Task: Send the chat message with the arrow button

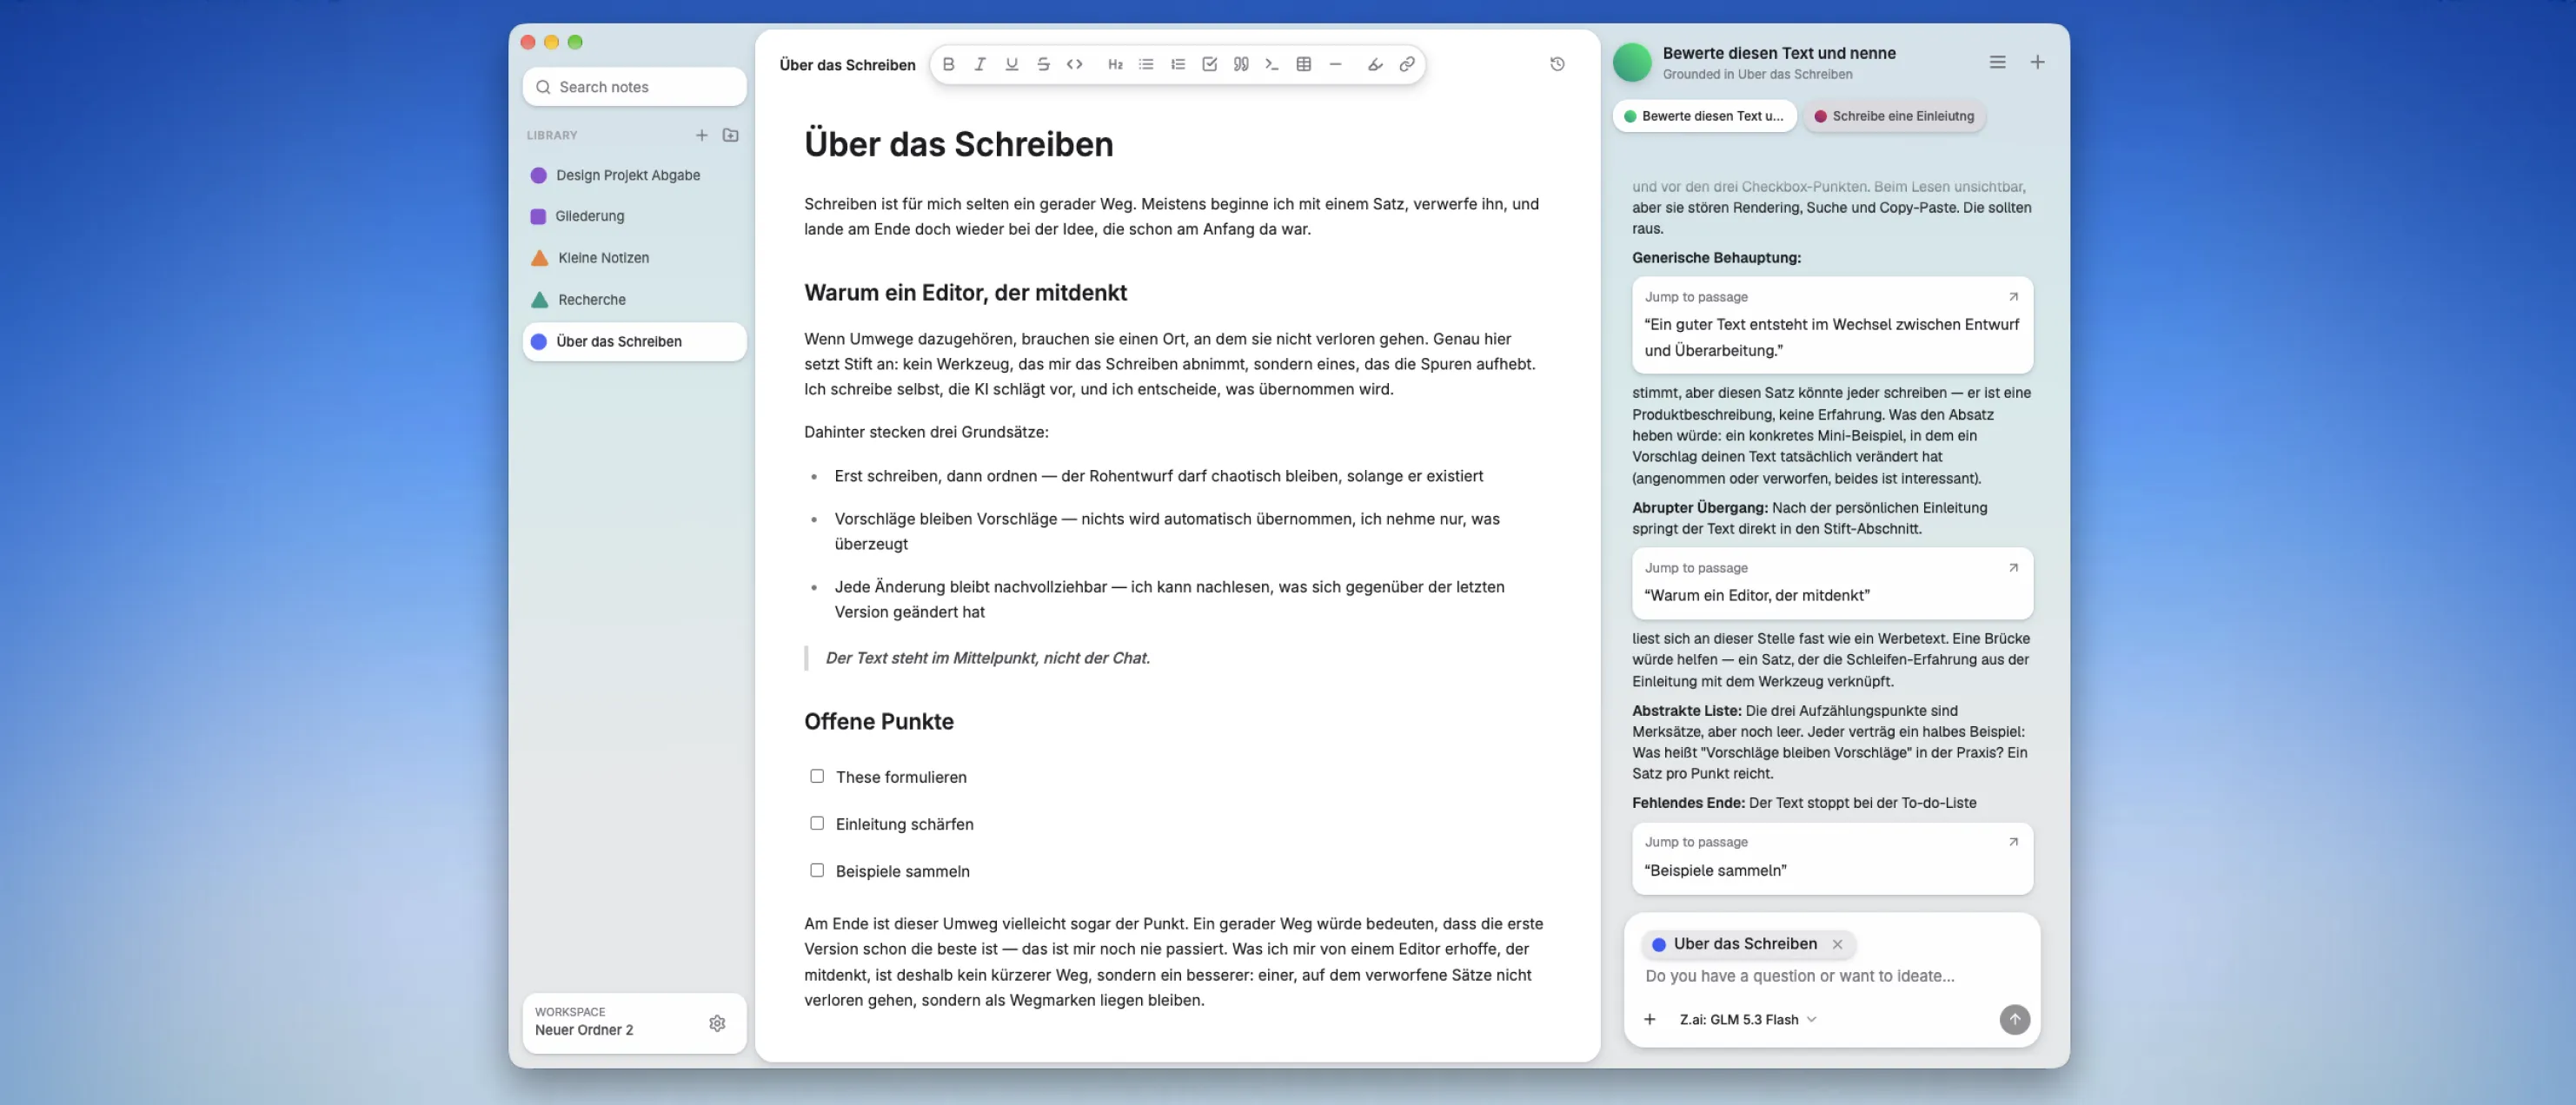Action: click(x=2014, y=1019)
